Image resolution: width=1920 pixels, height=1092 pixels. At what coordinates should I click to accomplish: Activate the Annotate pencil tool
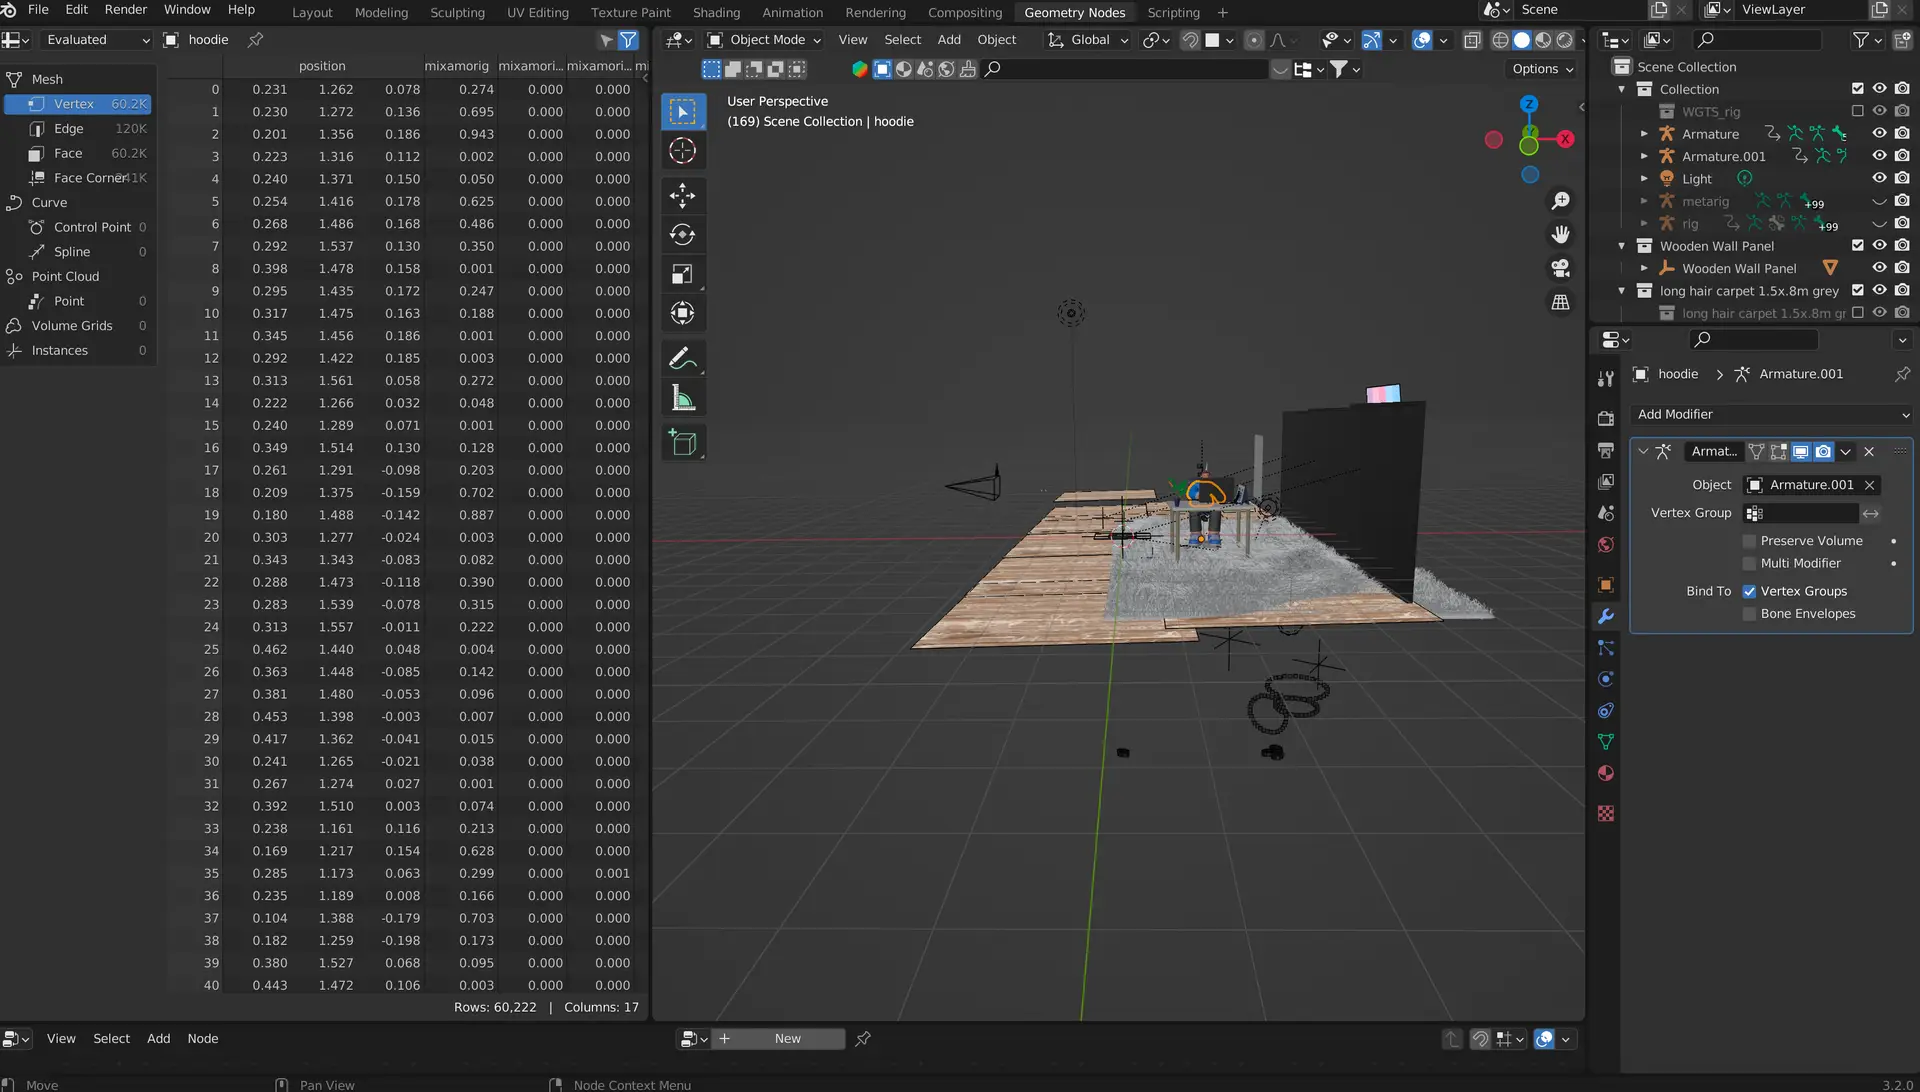click(682, 358)
